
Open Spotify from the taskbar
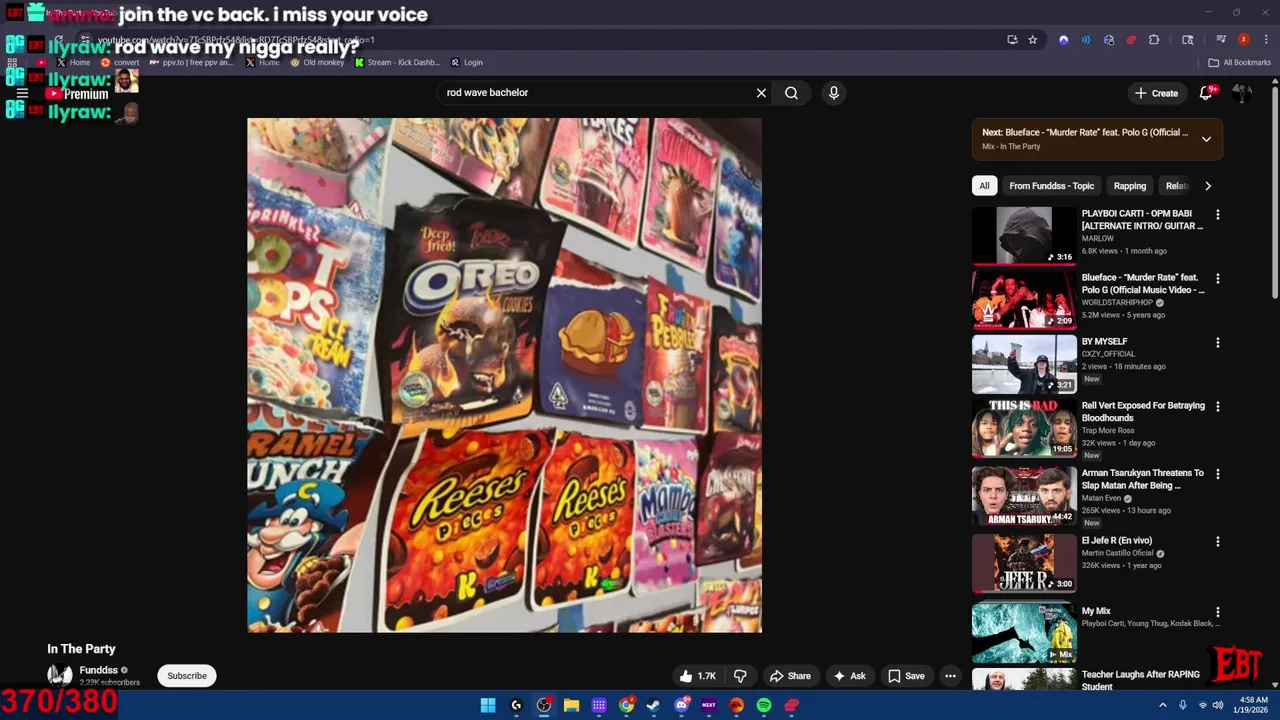(764, 705)
